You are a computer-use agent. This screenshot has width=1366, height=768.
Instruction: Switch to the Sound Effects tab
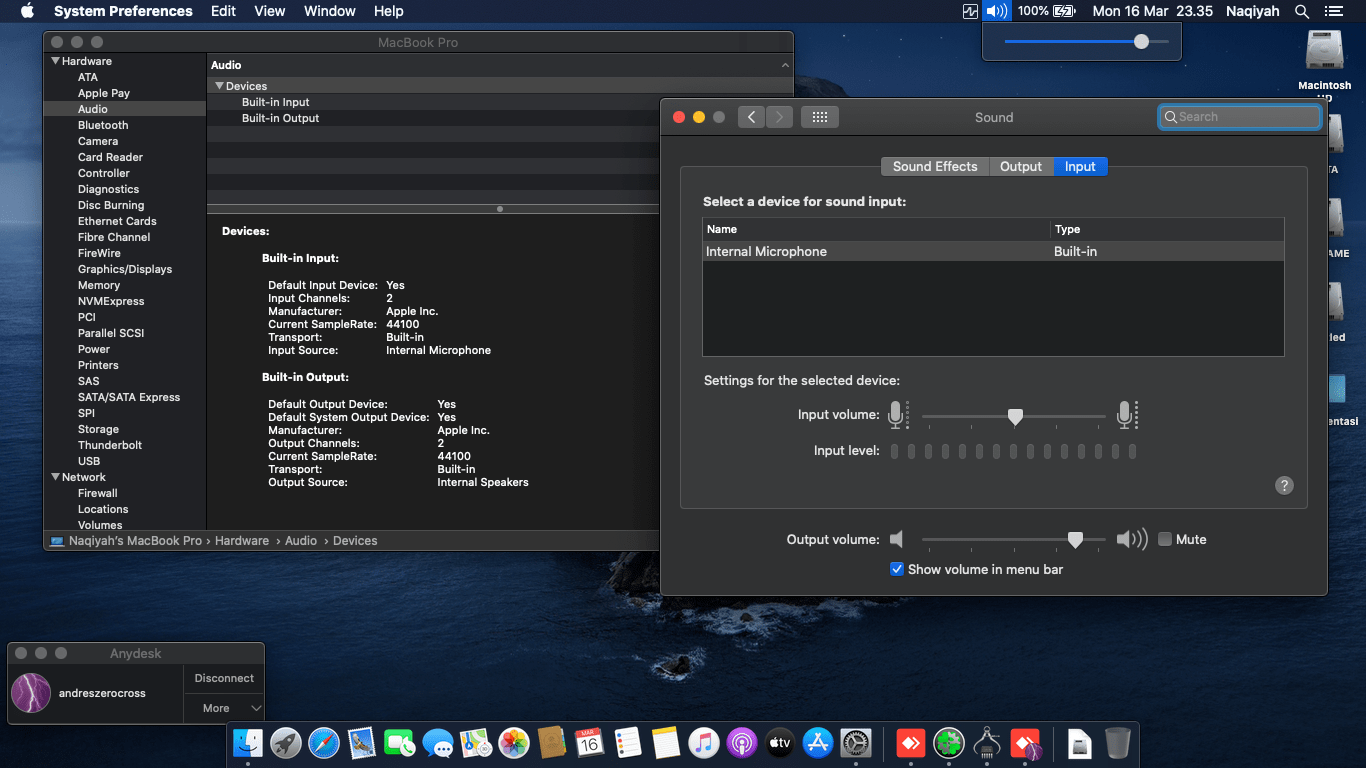click(x=935, y=166)
